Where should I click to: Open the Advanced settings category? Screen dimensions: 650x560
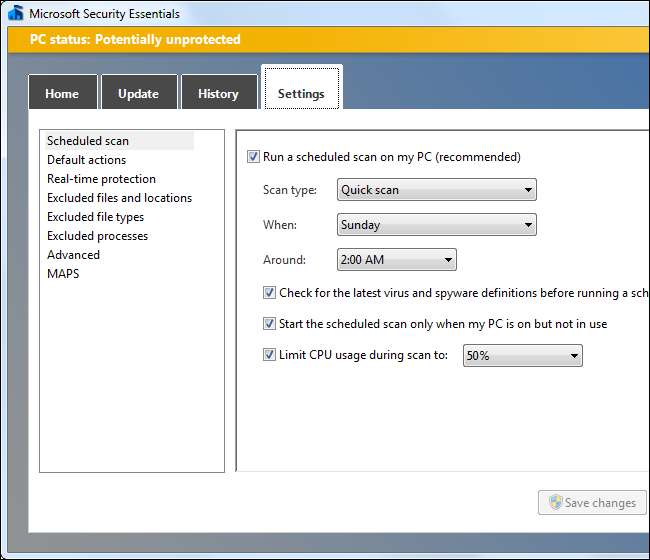[x=73, y=255]
